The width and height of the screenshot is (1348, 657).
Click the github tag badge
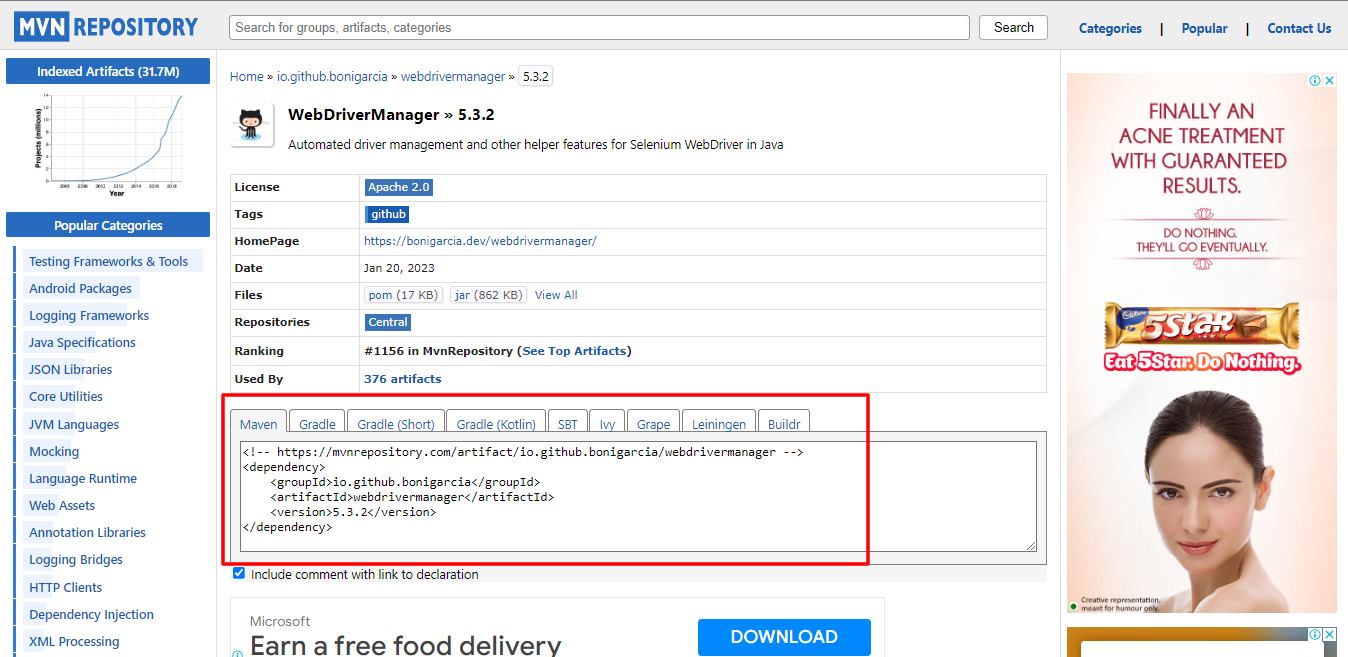coord(388,214)
